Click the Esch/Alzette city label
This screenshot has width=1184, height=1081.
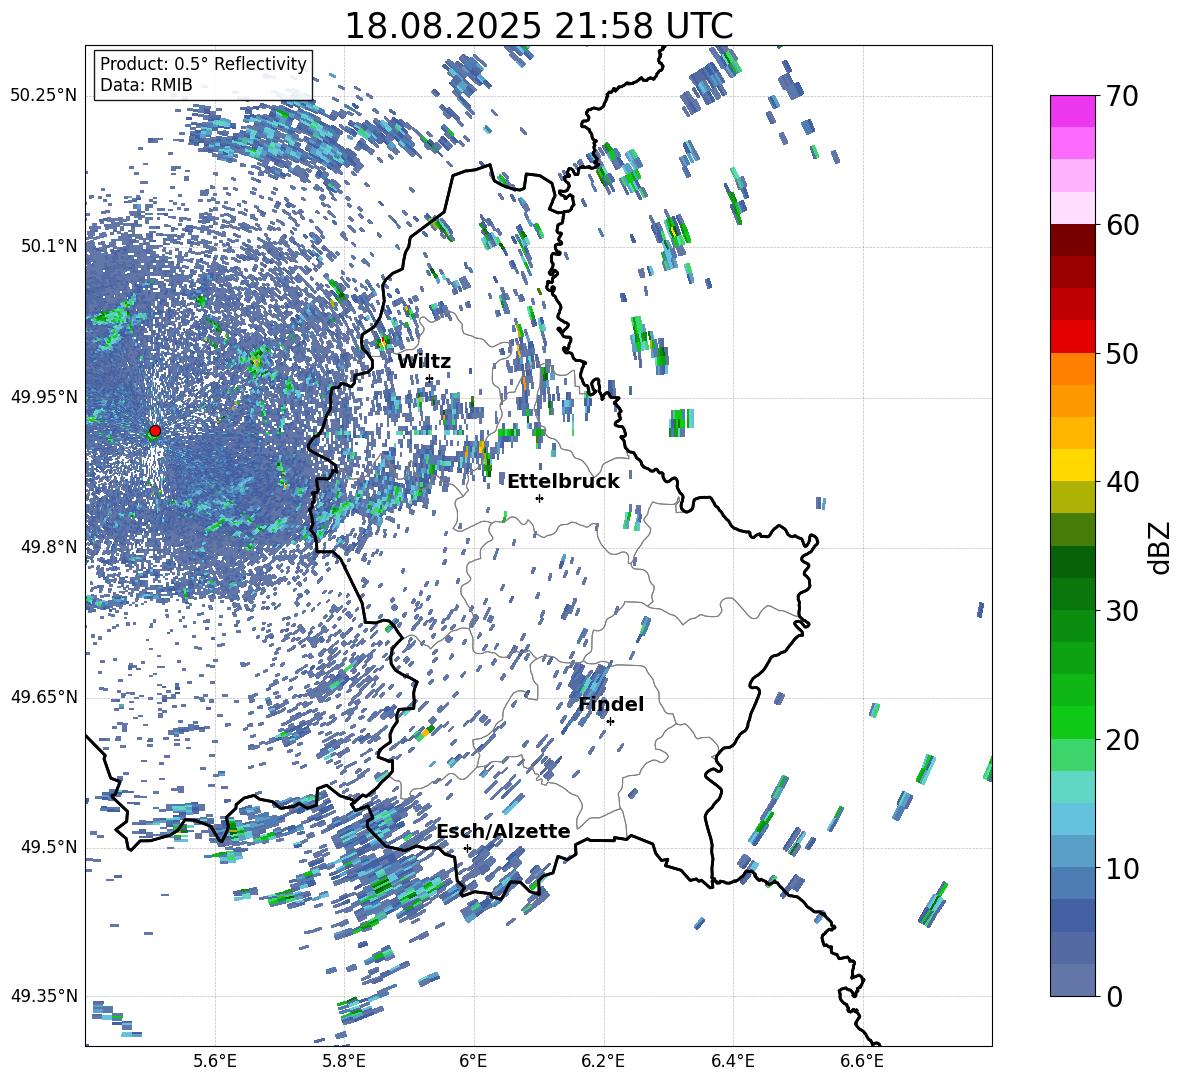[x=504, y=832]
